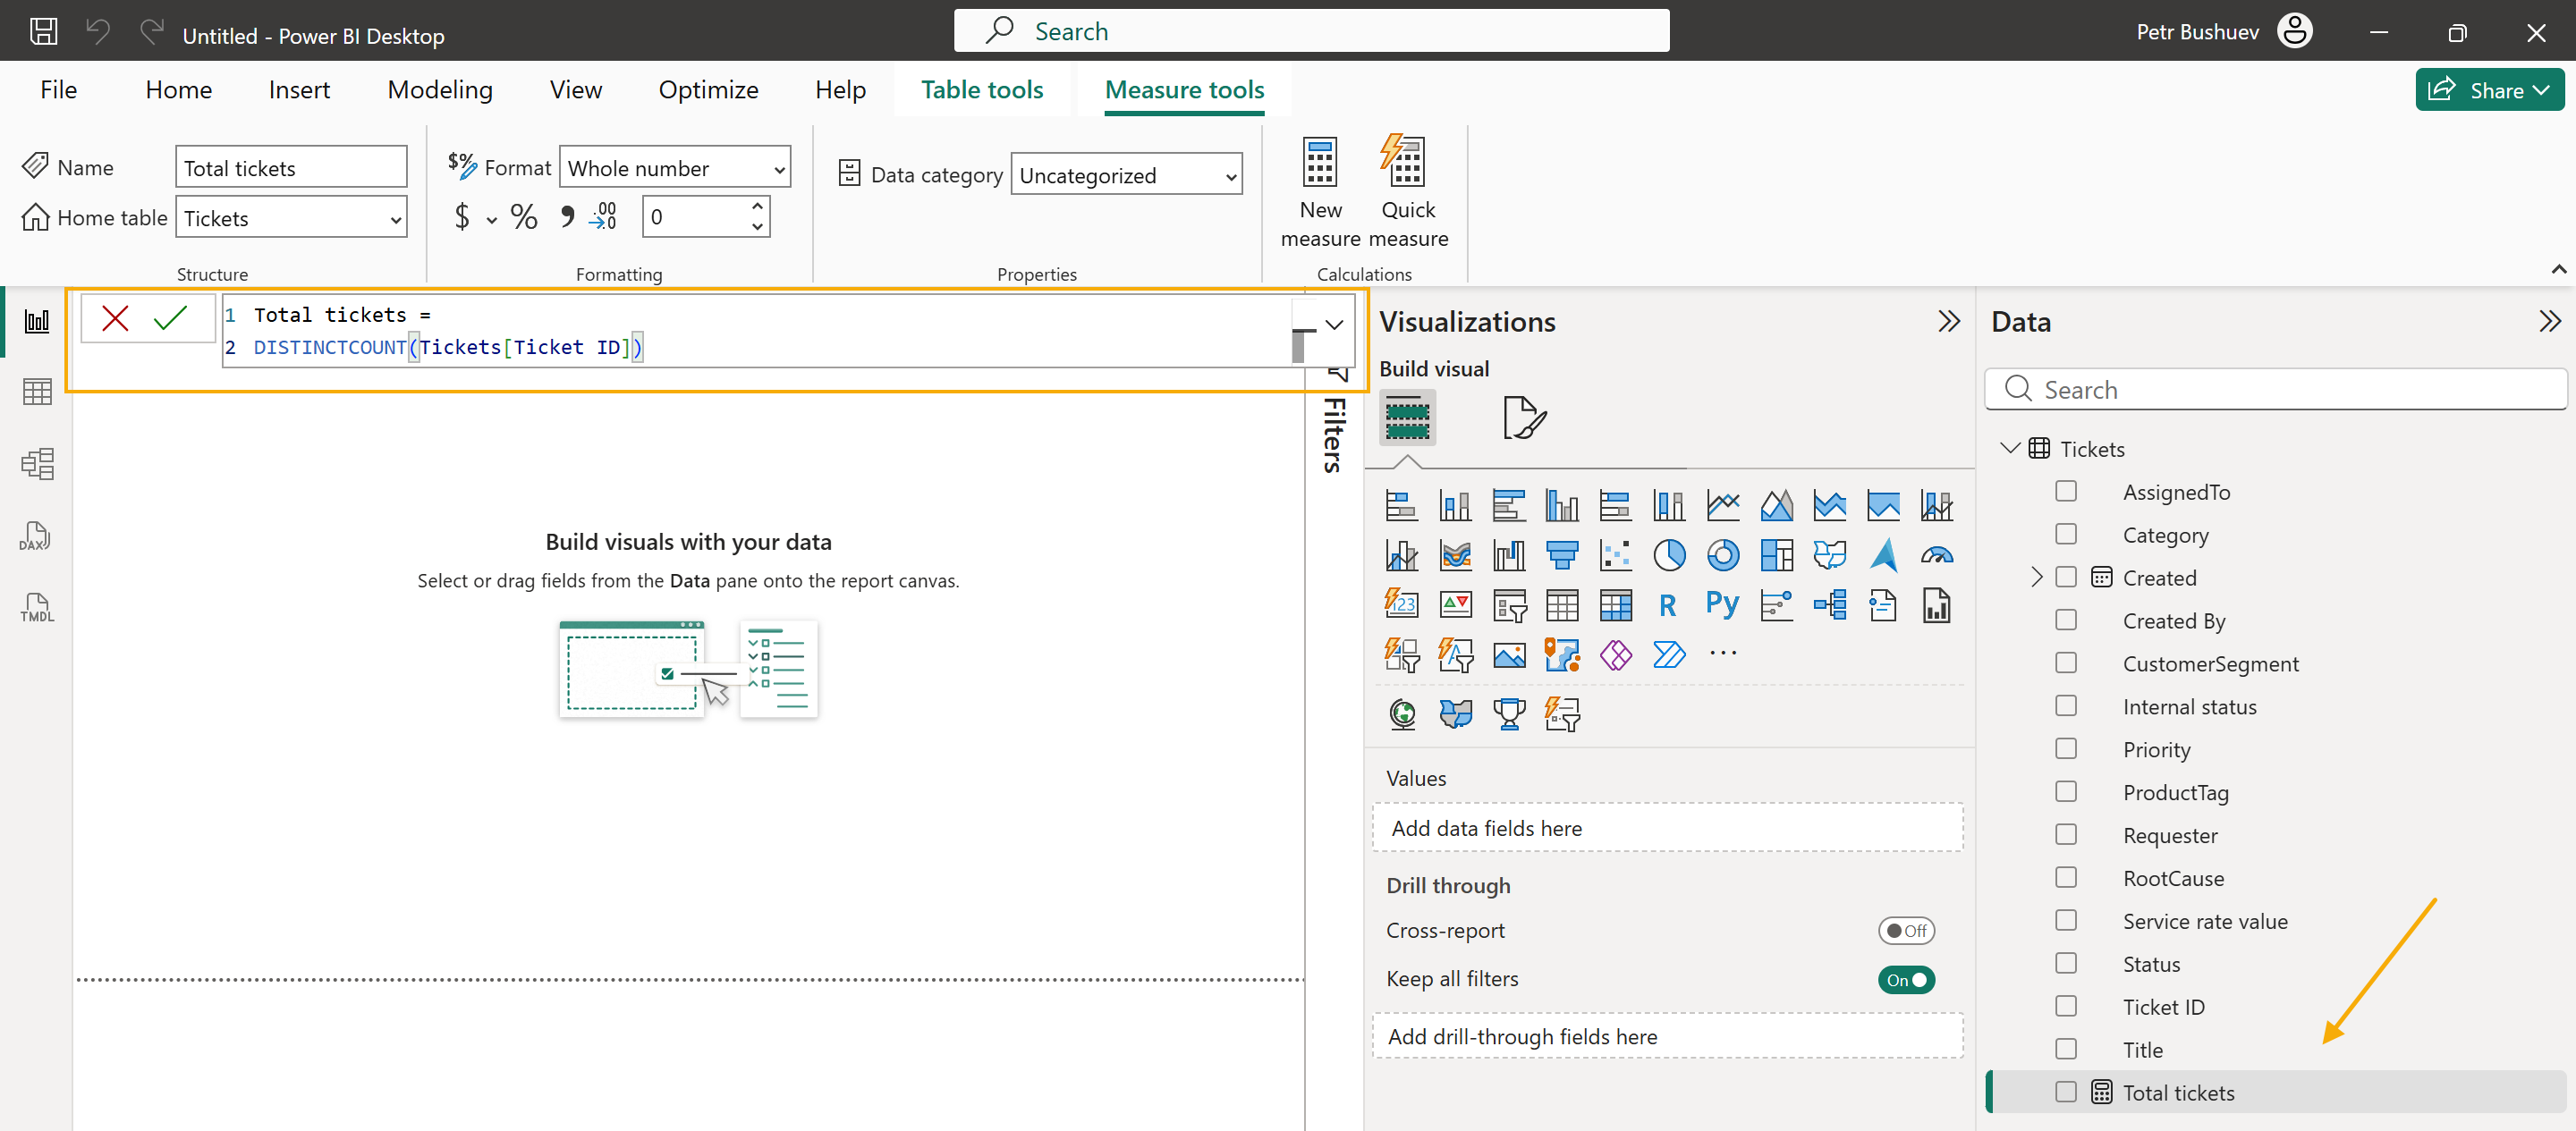Check the Priority field checkbox
Viewport: 2576px width, 1131px height.
click(2065, 749)
